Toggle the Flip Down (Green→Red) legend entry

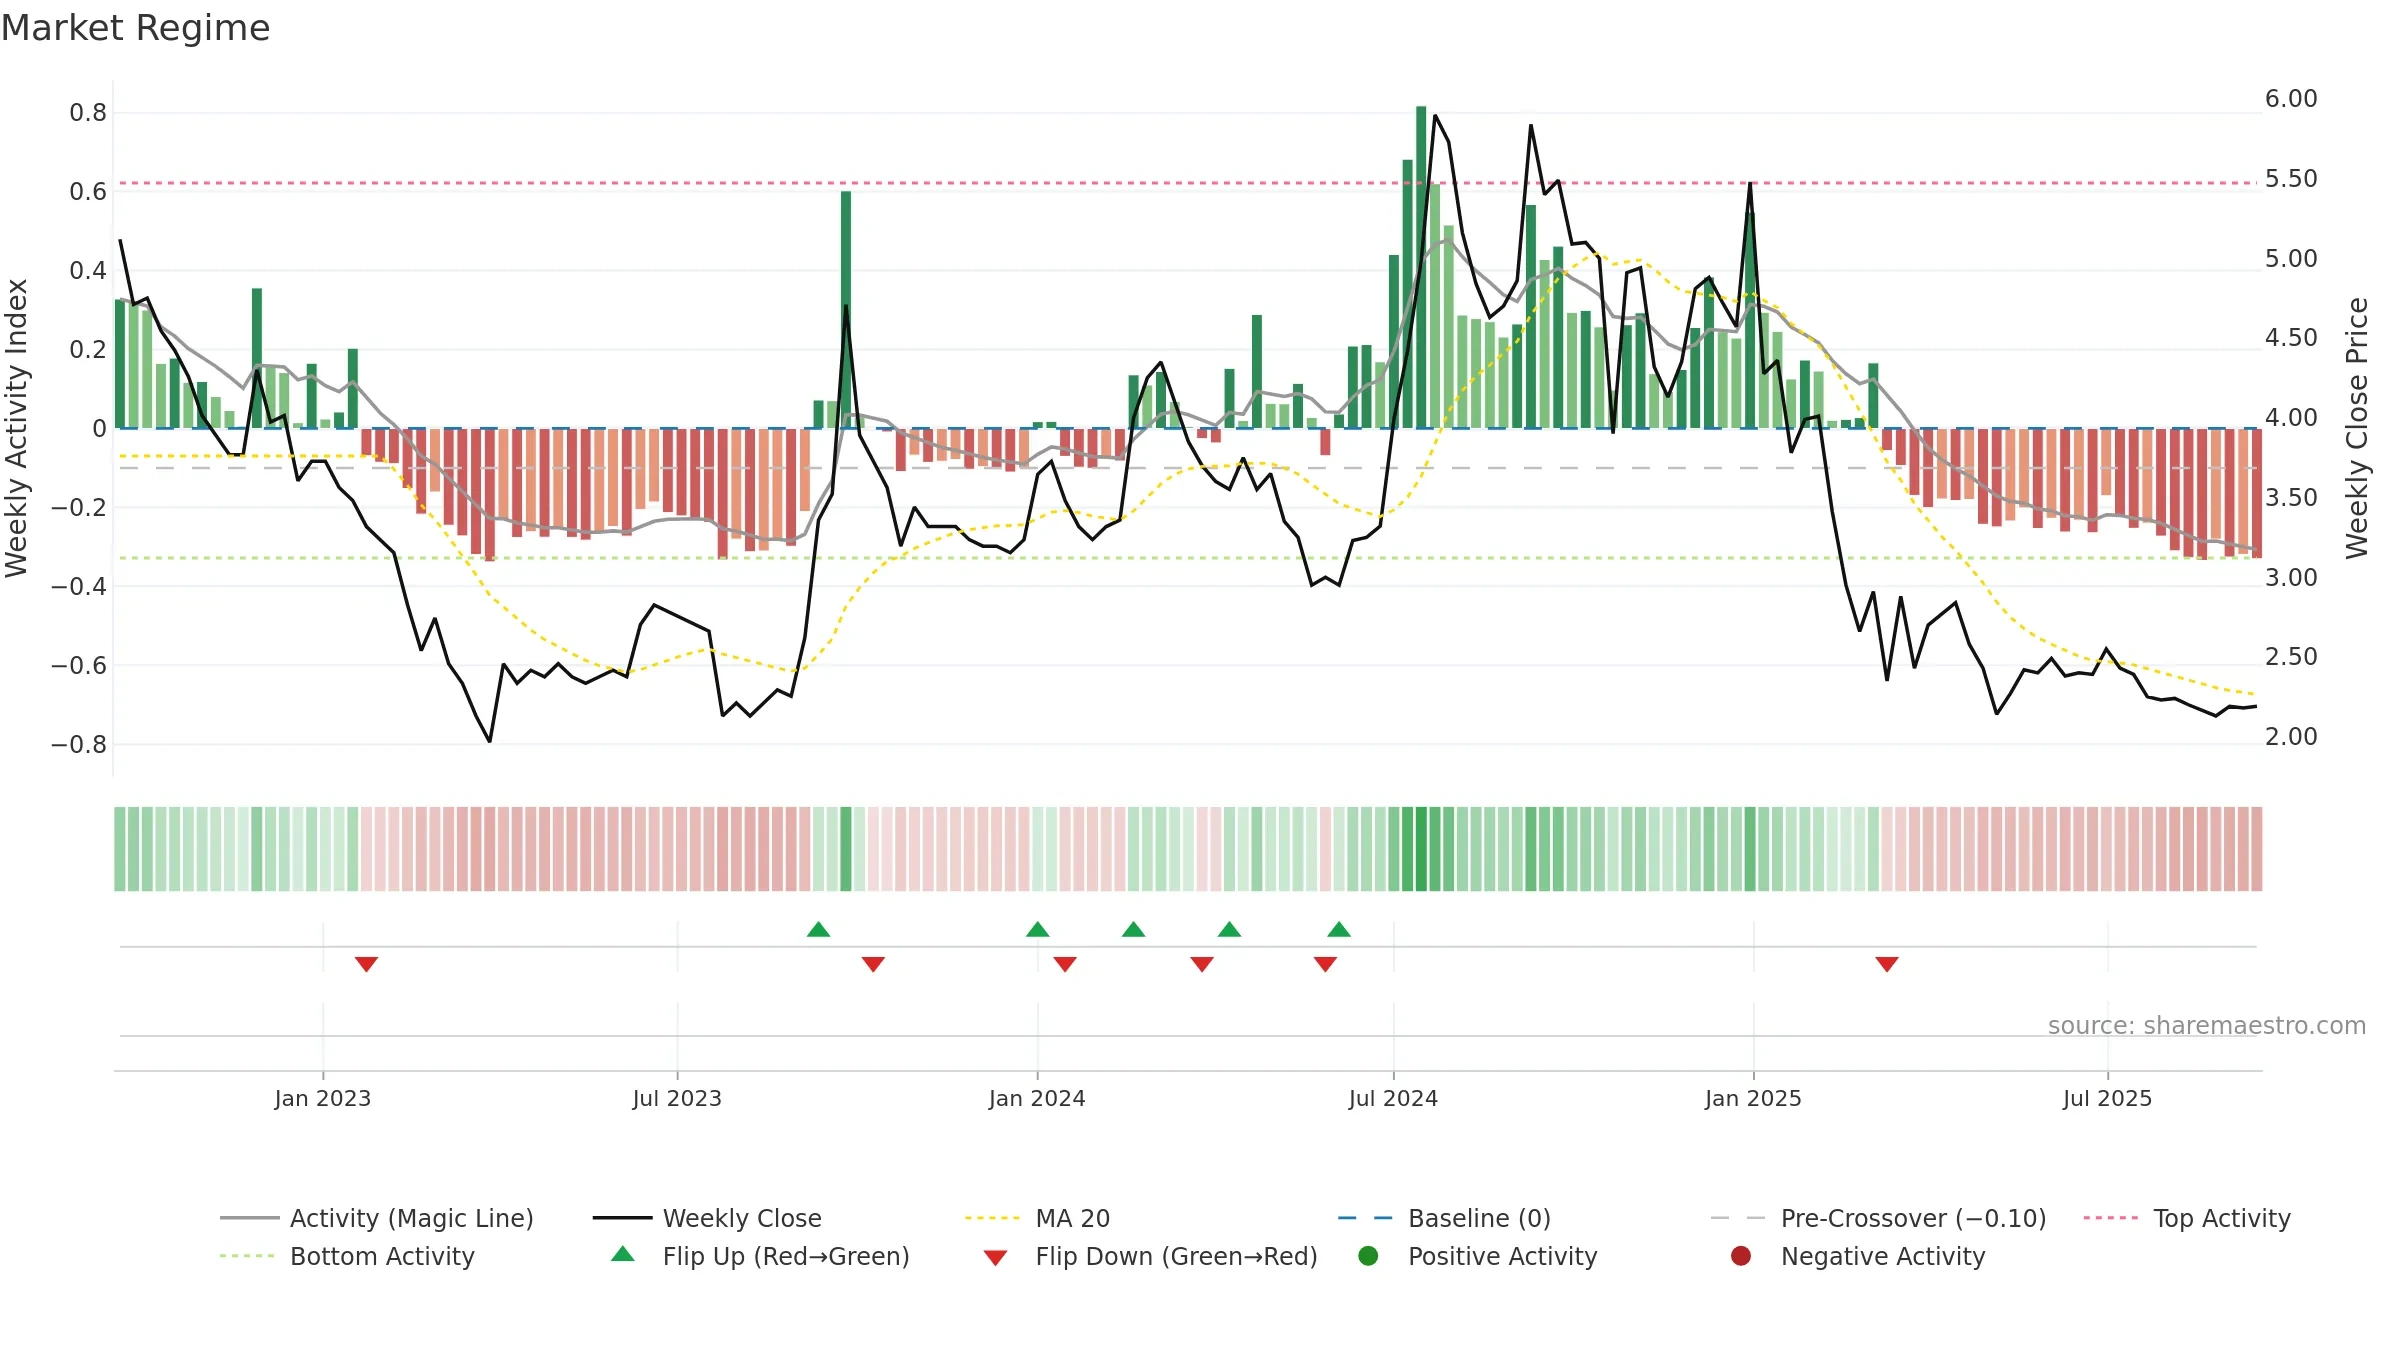pyautogui.click(x=1150, y=1256)
